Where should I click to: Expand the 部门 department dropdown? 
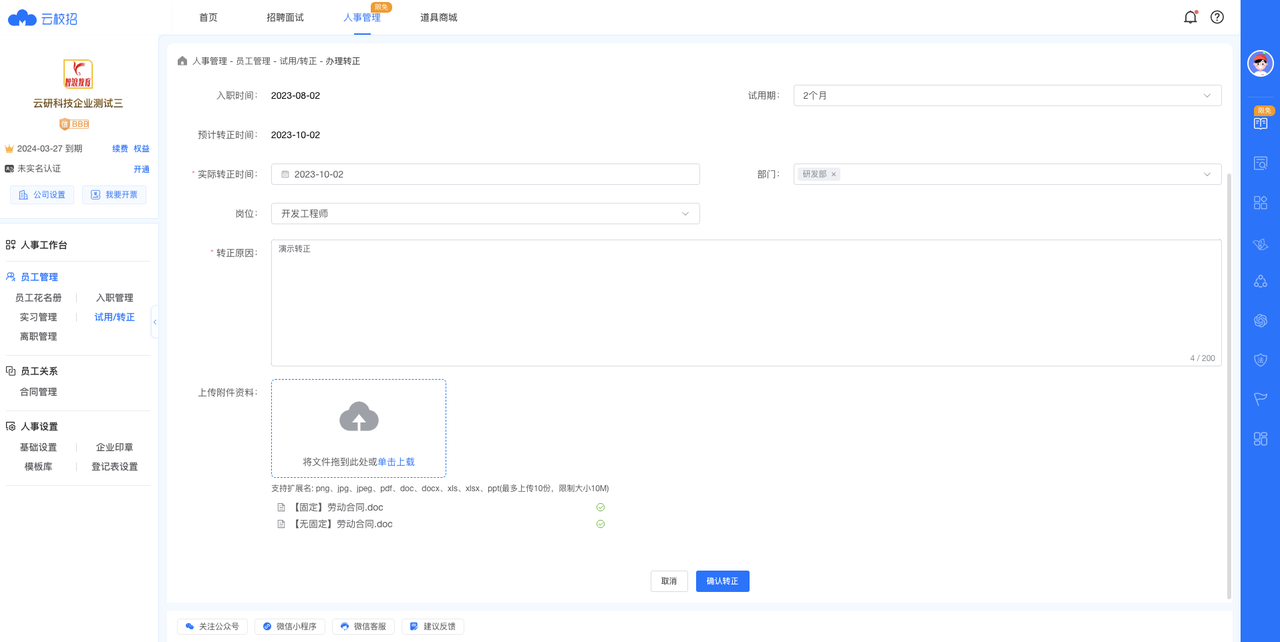coord(1207,173)
